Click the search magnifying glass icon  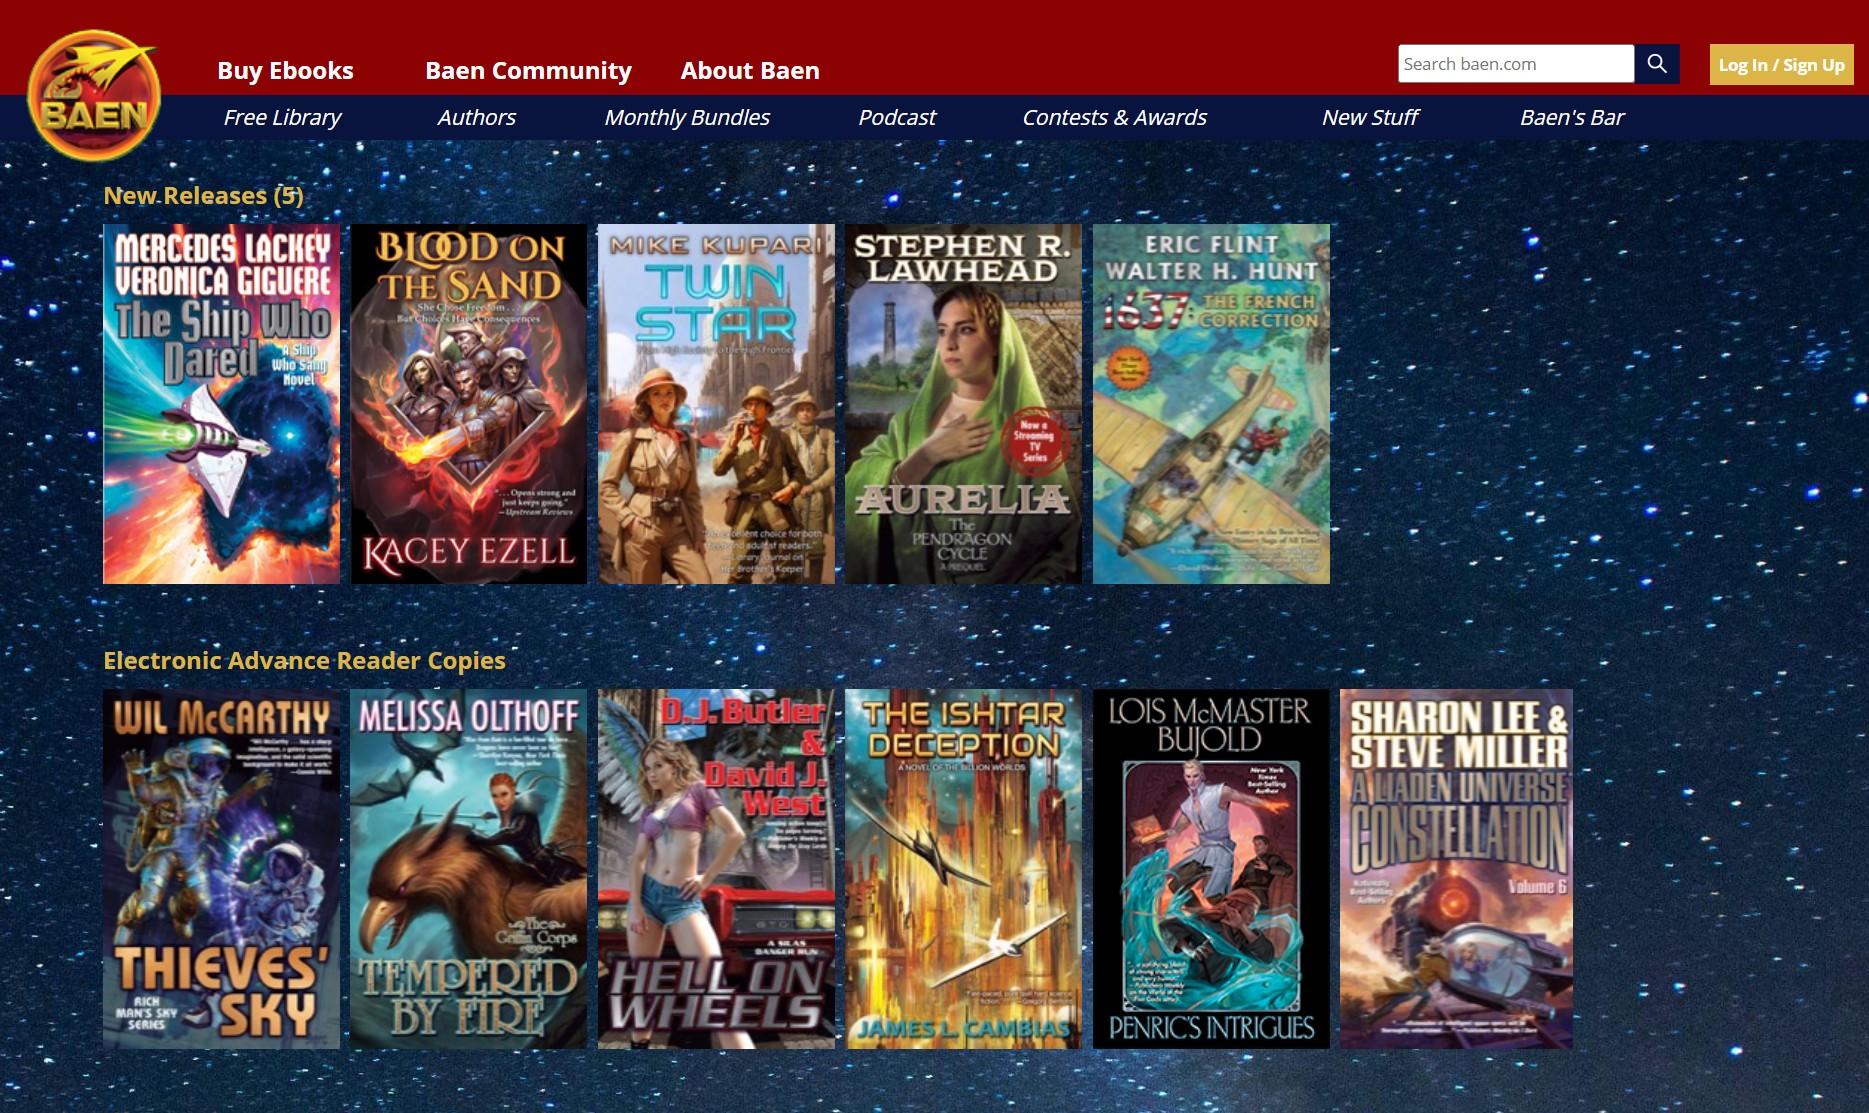(x=1657, y=63)
